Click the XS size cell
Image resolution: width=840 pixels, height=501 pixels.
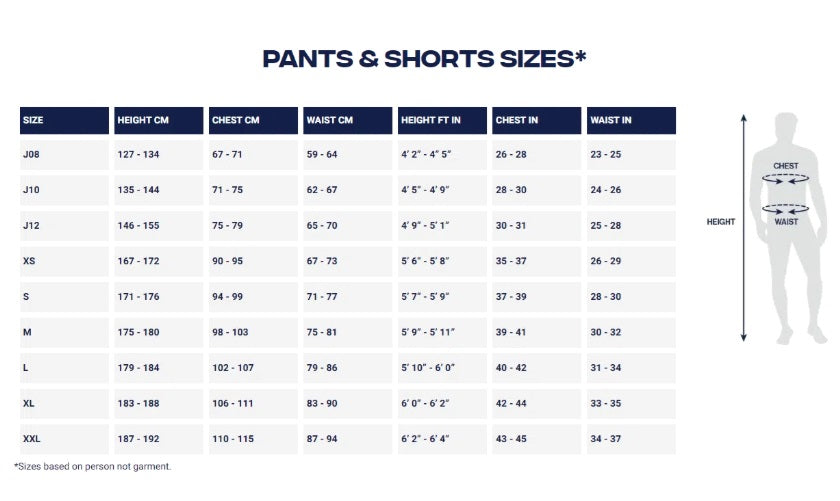click(x=64, y=261)
